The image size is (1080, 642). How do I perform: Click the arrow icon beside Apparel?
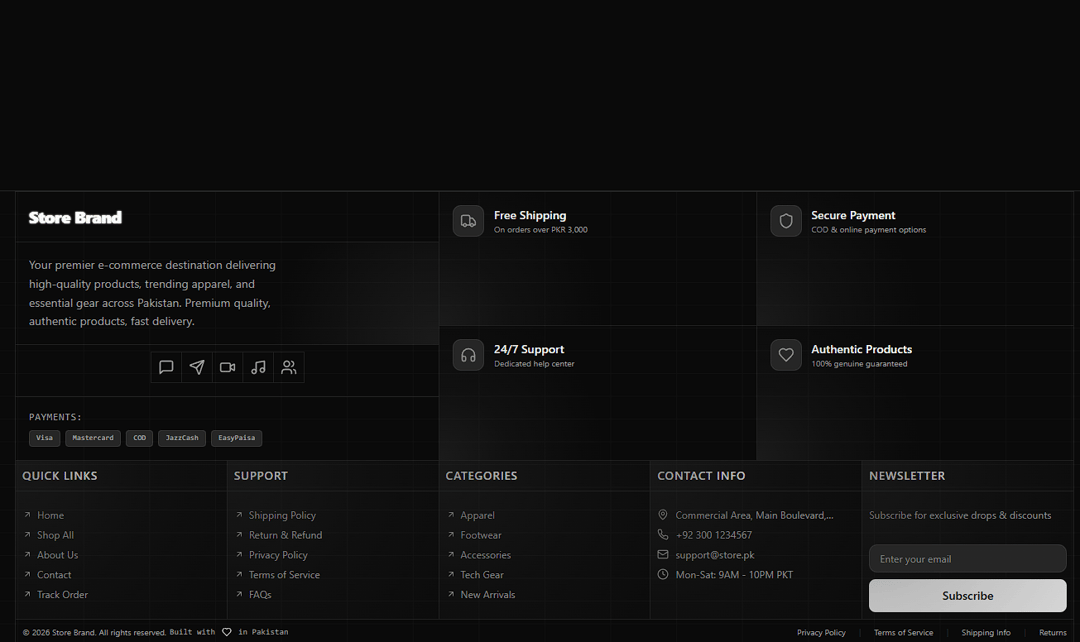(451, 515)
